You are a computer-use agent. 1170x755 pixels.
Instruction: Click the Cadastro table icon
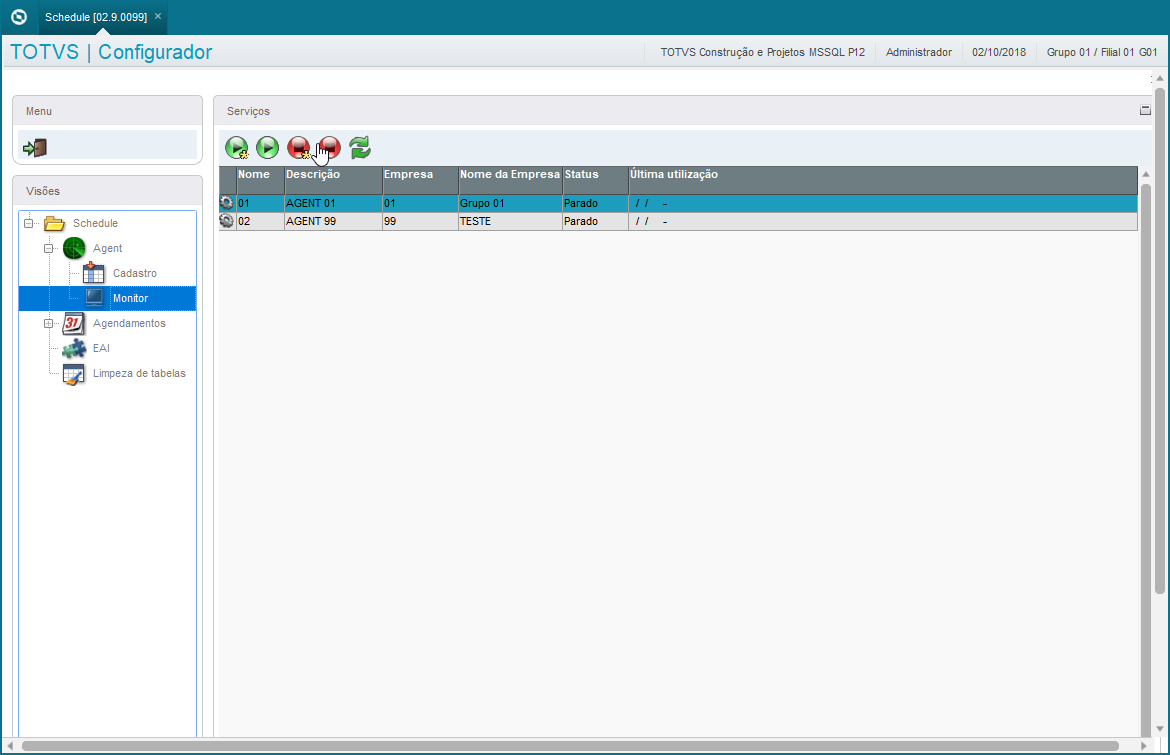(x=93, y=273)
